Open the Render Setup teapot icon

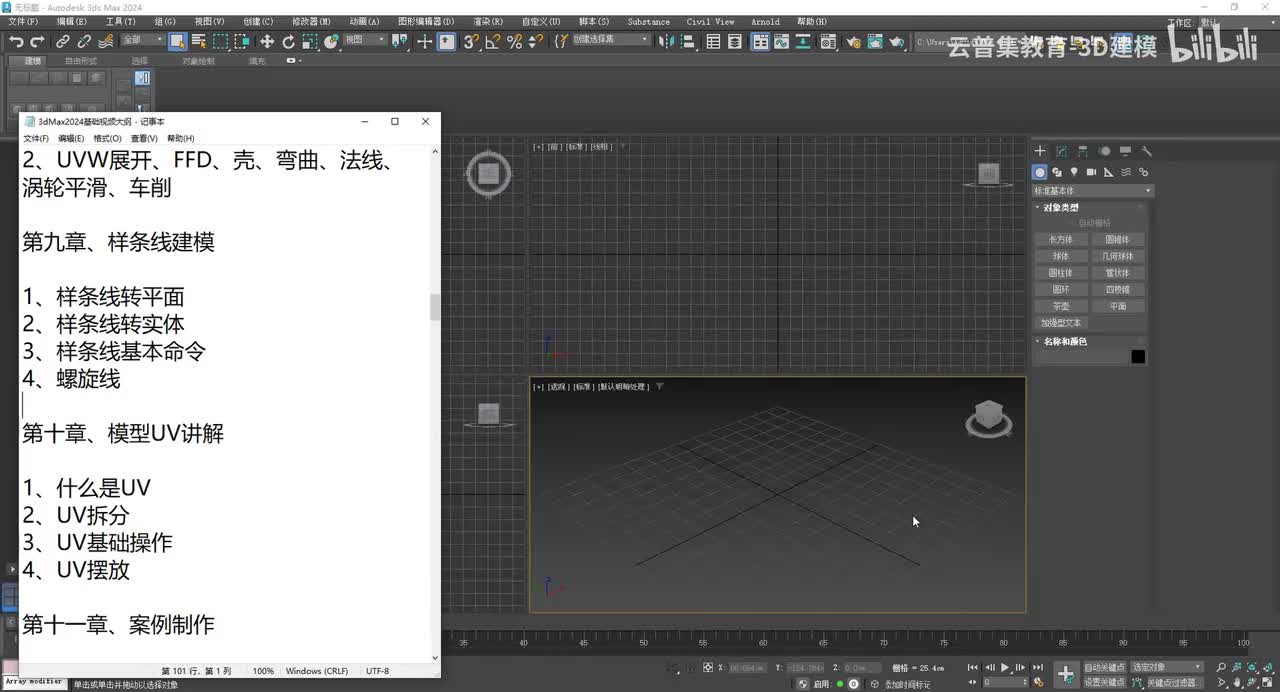[x=853, y=41]
